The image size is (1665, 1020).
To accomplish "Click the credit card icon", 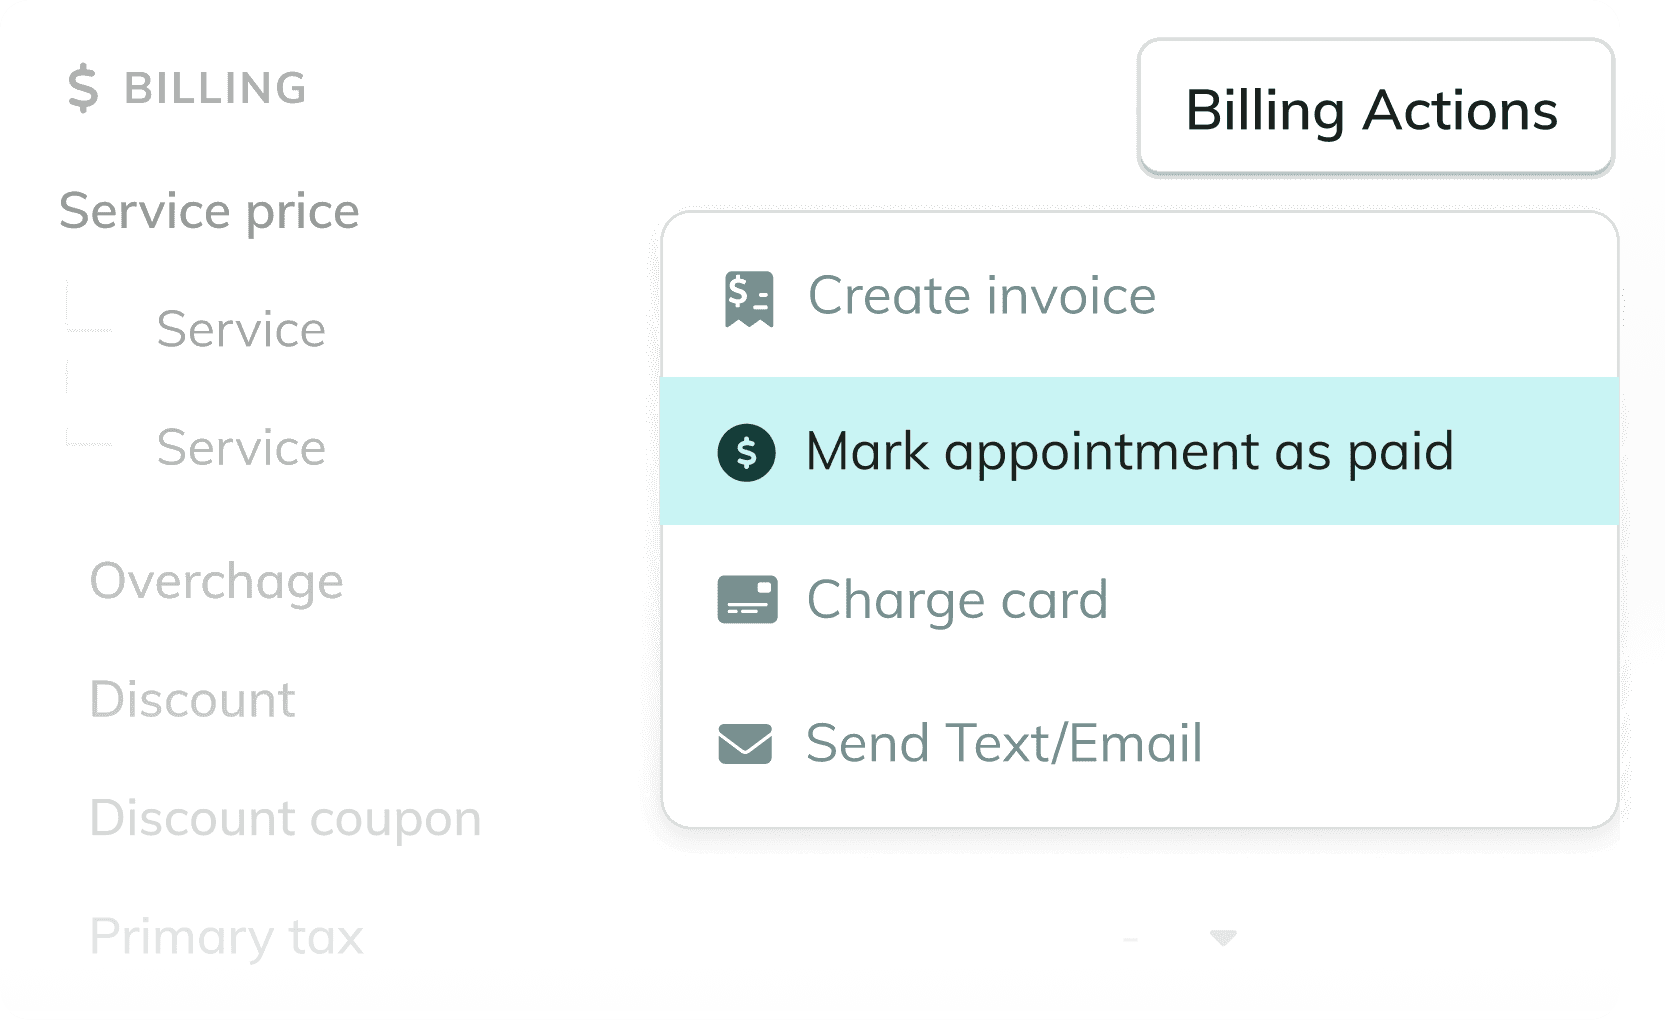I will (x=747, y=599).
